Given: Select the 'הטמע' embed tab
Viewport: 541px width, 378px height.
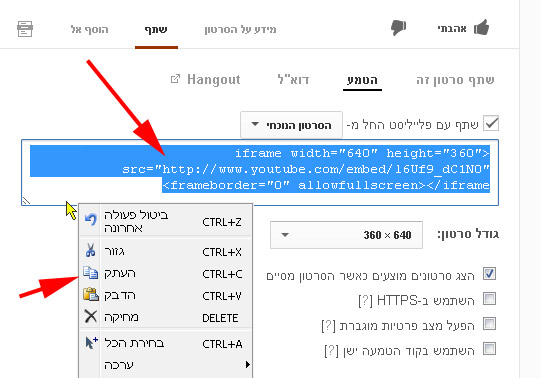Looking at the screenshot, I should [x=362, y=80].
